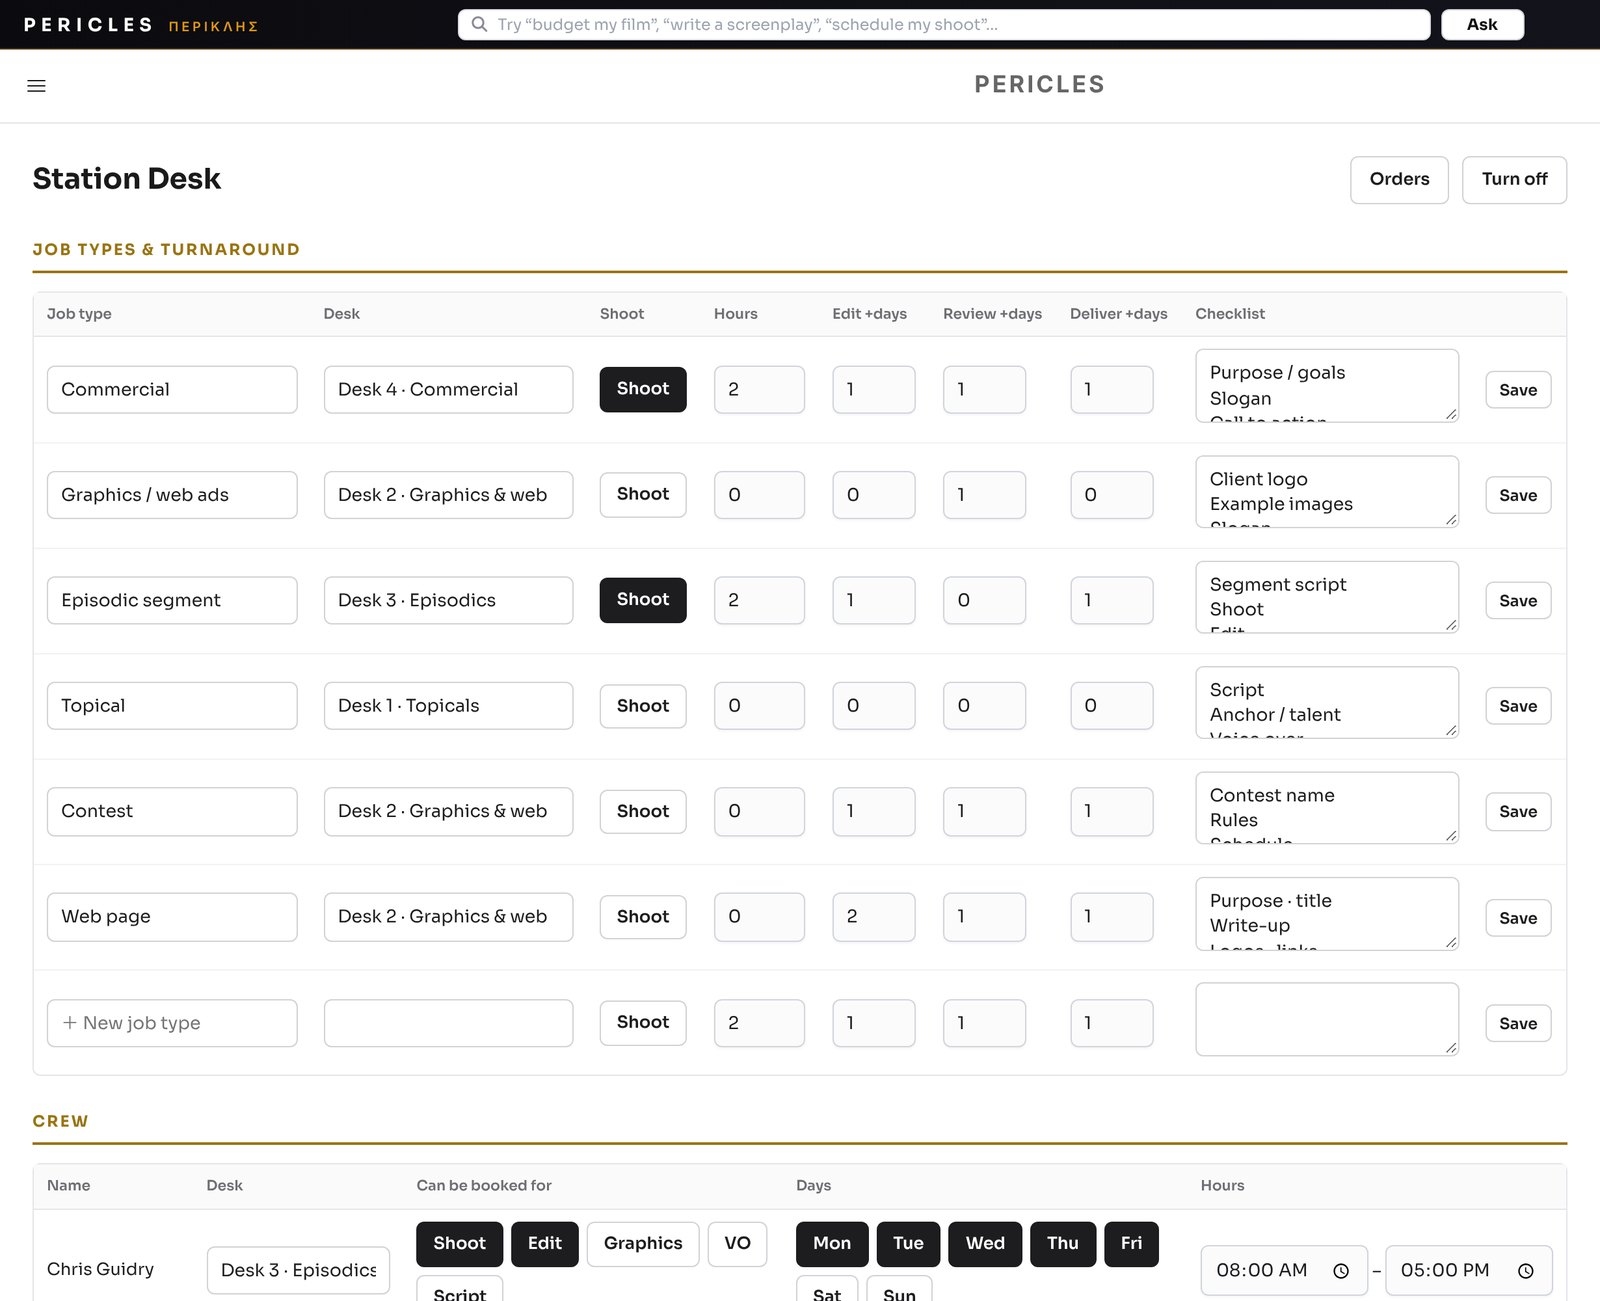Save the Episodic segment row
1600x1301 pixels.
pos(1518,601)
